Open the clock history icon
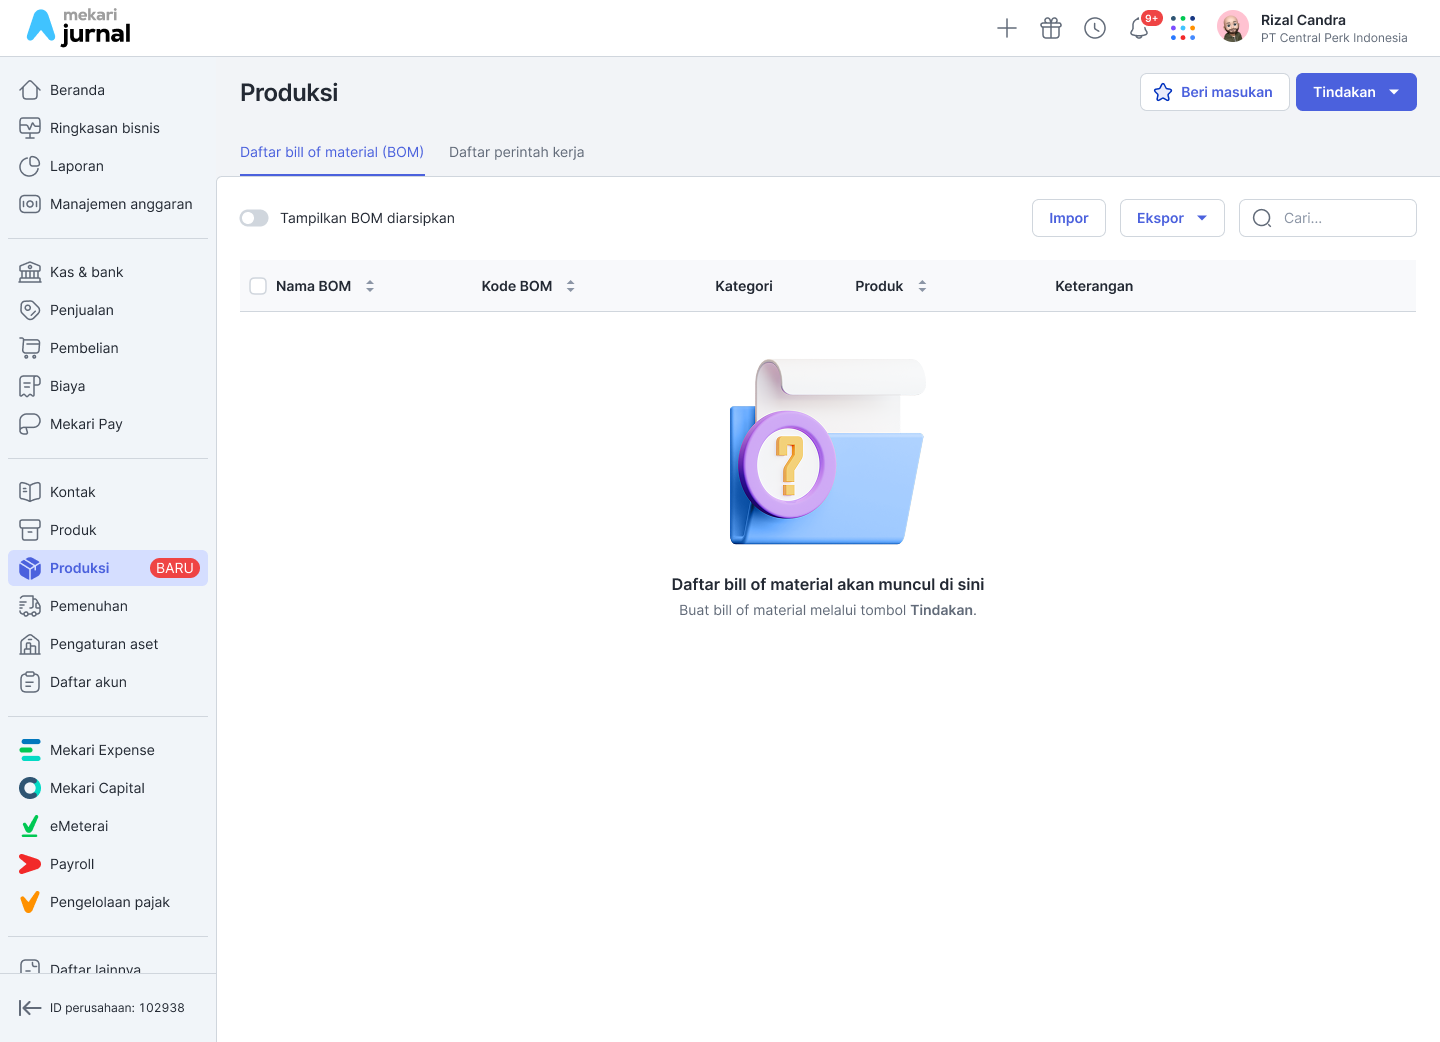The height and width of the screenshot is (1042, 1440). pyautogui.click(x=1095, y=28)
